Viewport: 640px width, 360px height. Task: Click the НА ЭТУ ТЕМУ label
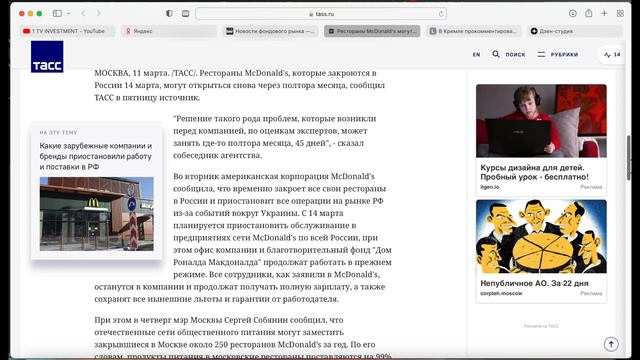point(58,133)
